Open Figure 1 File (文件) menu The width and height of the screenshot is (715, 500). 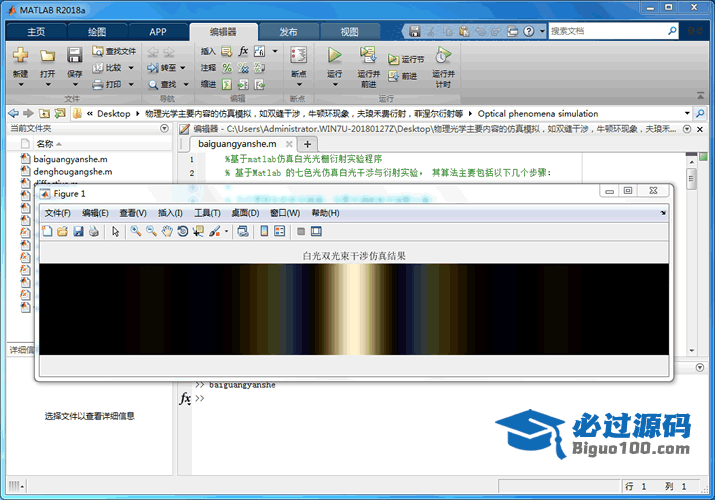coord(57,213)
